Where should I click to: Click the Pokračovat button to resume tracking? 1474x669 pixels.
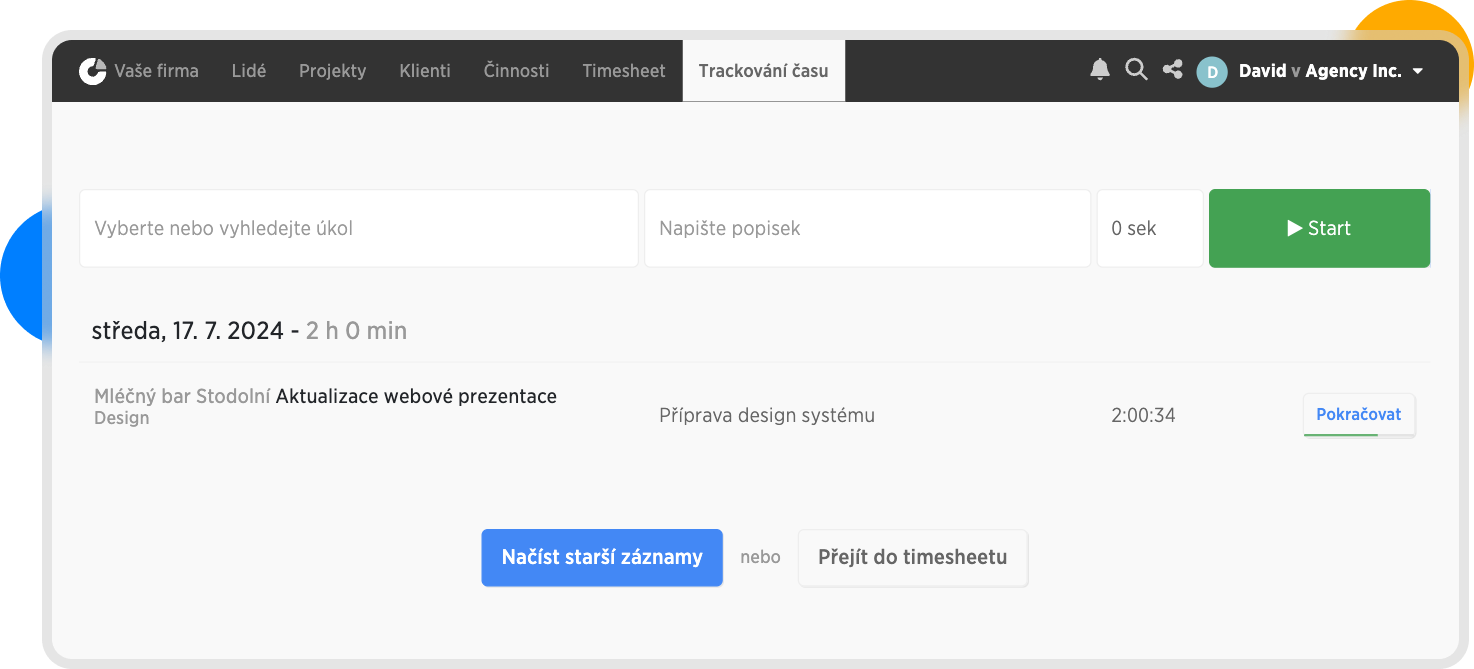coord(1358,415)
